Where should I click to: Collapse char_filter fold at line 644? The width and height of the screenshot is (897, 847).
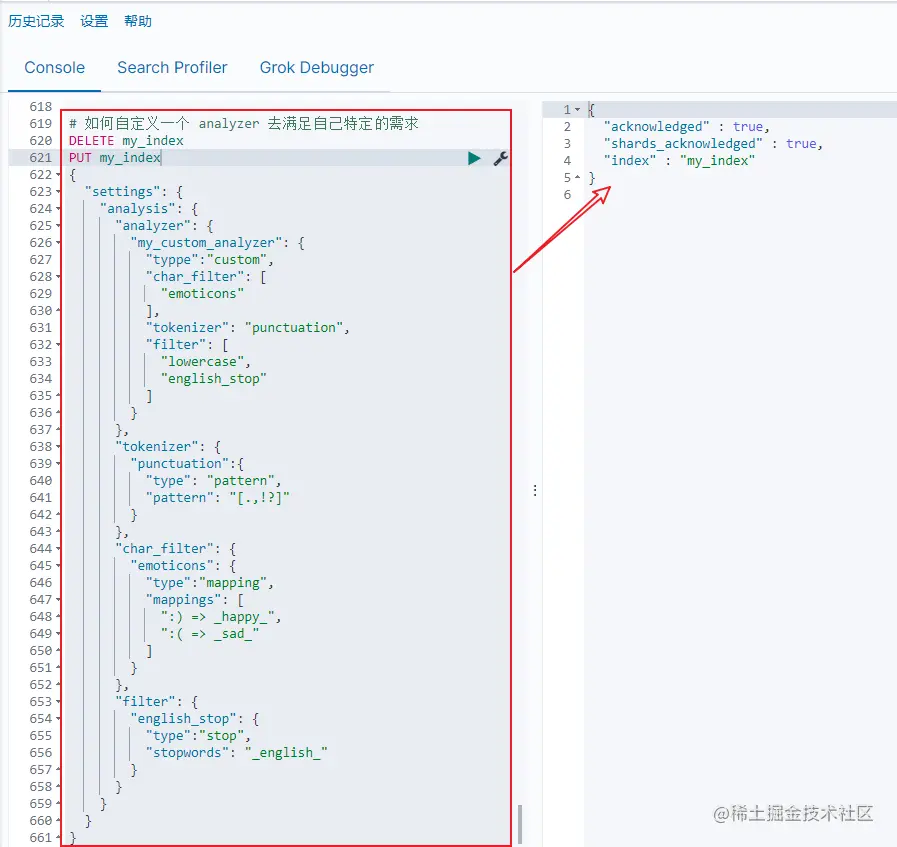[58, 549]
